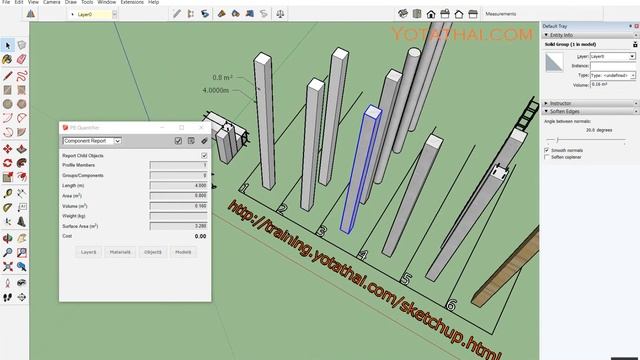This screenshot has height=360, width=640.
Task: Click the Models button in Quantifier
Action: 183,252
